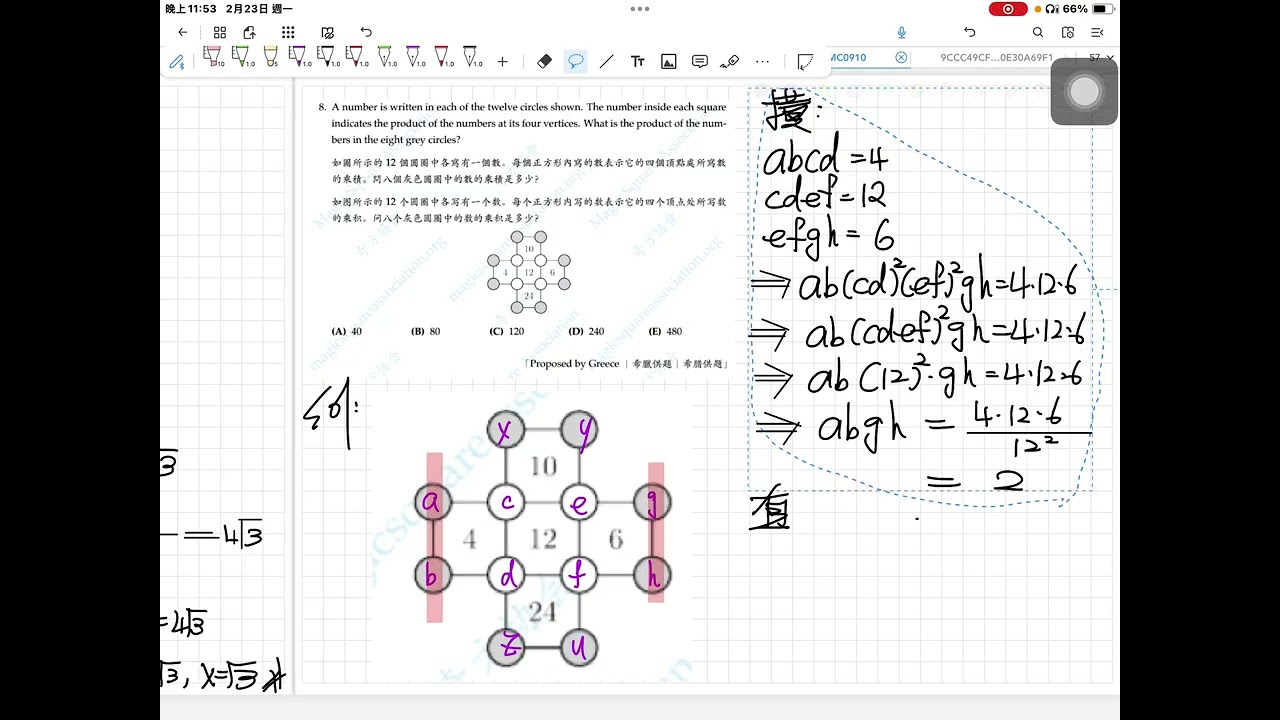Select the black pen with ruler
1280x720 pixels.
pos(328,57)
